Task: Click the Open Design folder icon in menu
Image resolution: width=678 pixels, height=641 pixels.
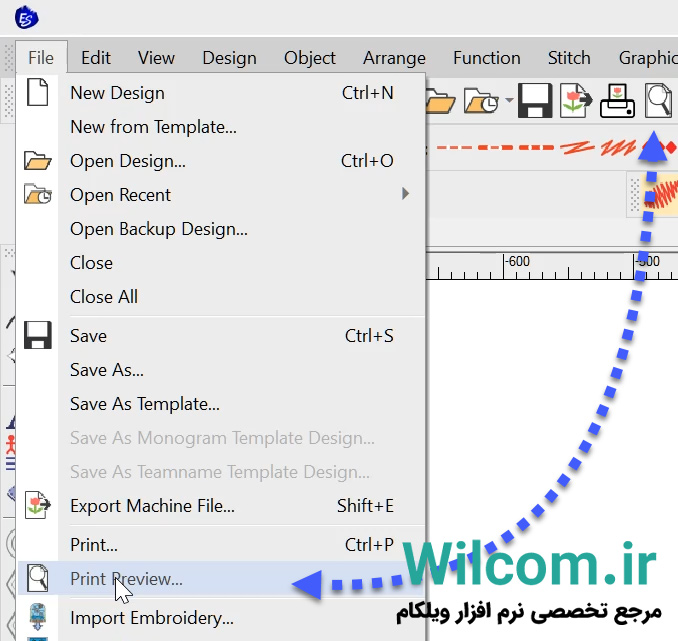Action: (x=38, y=160)
